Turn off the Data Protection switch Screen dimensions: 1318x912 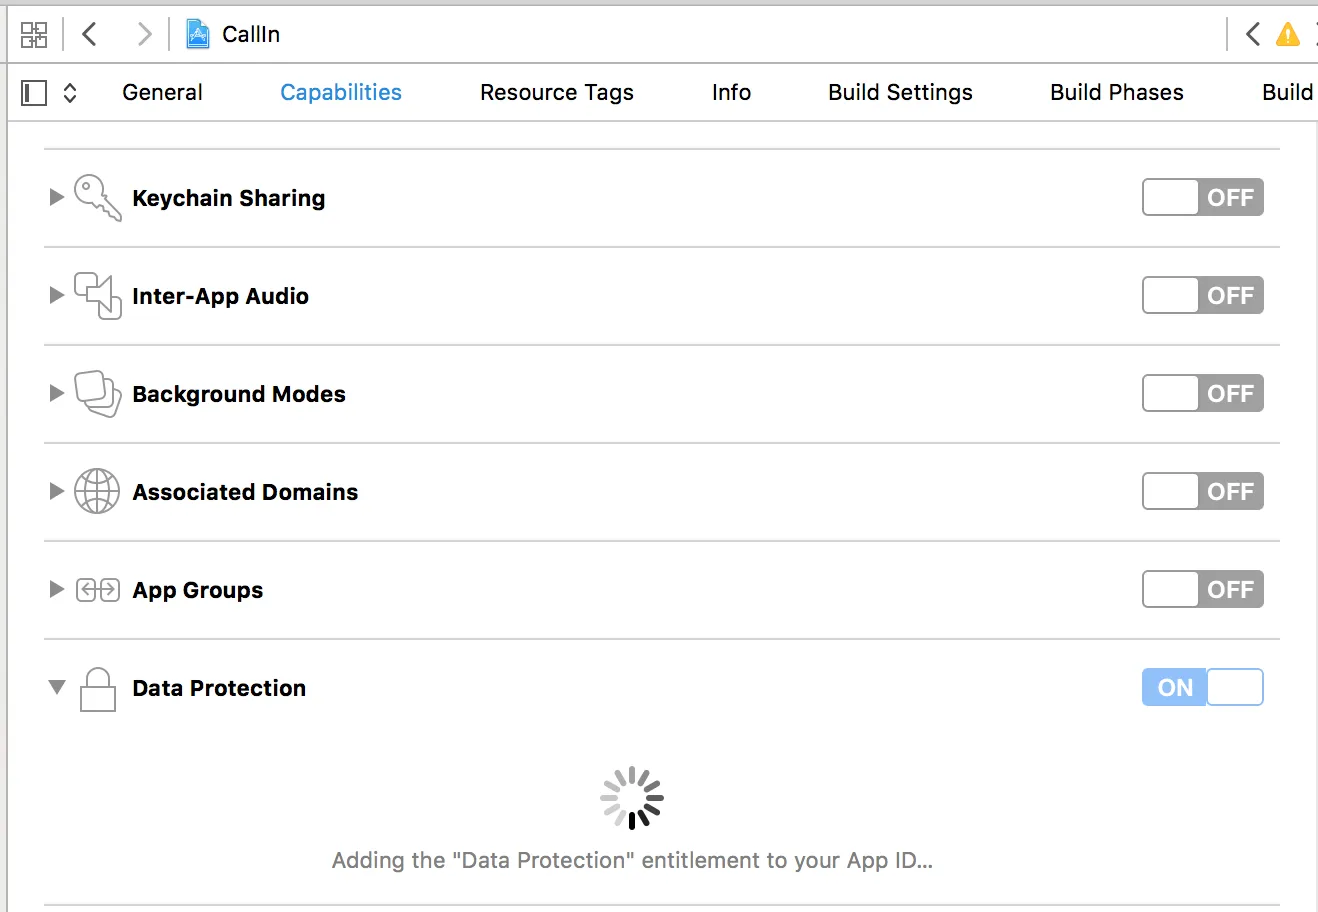click(x=1202, y=688)
